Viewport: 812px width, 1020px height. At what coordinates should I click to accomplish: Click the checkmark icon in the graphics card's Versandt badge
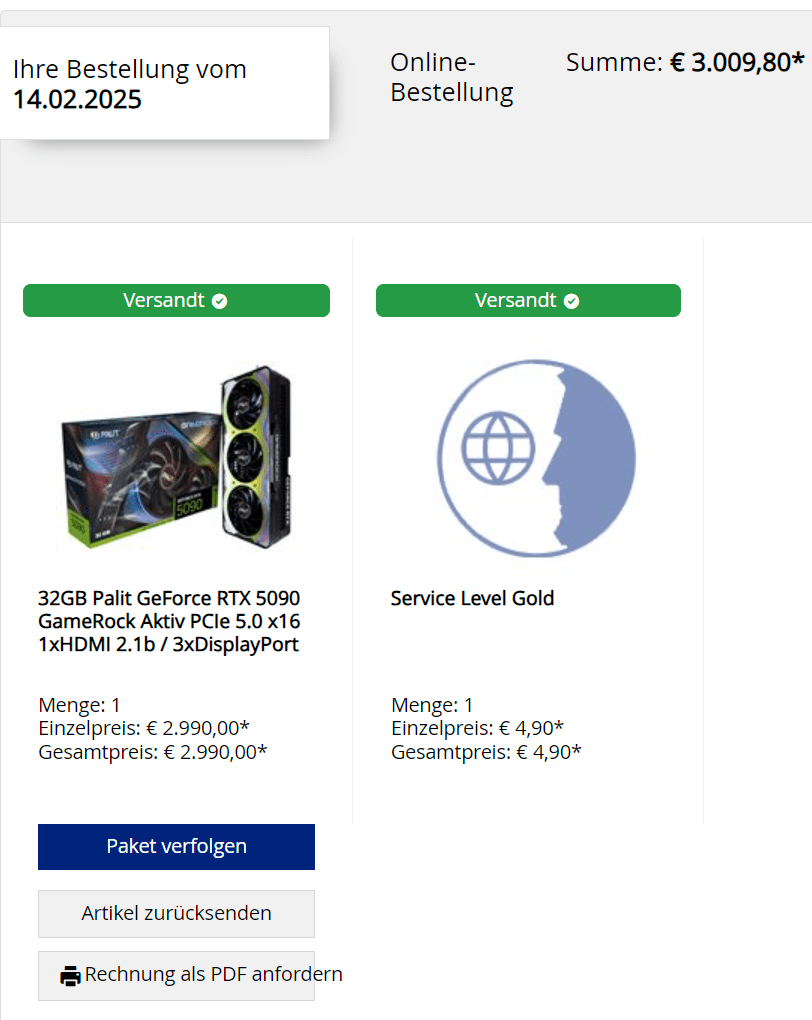pos(220,301)
